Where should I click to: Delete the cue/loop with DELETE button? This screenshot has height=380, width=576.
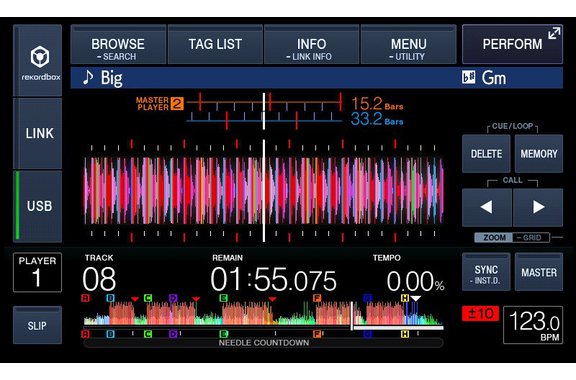(x=486, y=154)
